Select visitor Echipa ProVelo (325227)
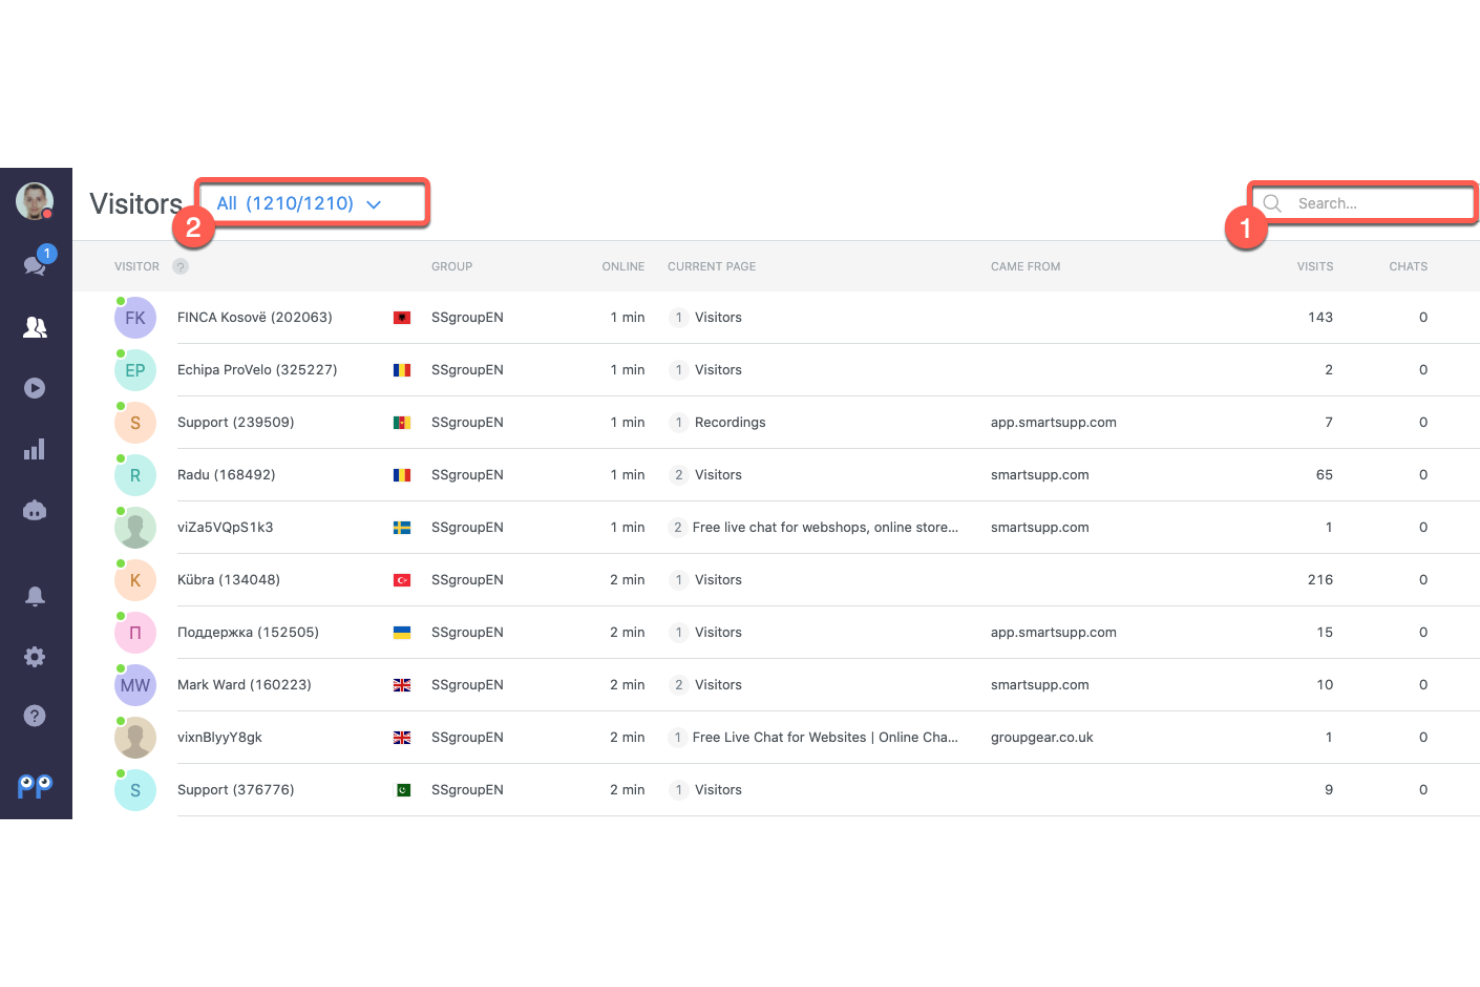 tap(257, 370)
